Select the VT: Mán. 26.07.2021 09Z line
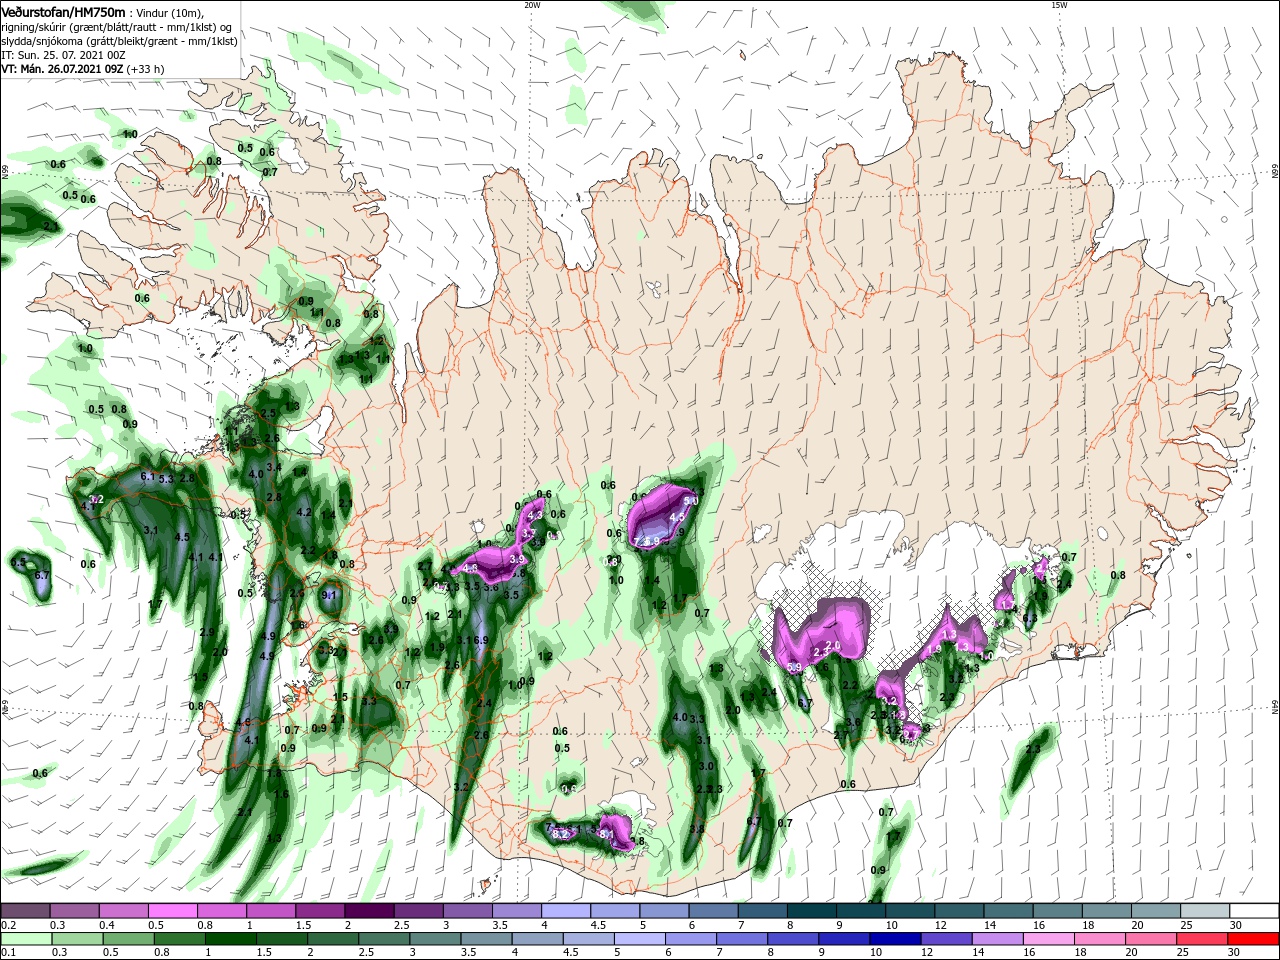The width and height of the screenshot is (1280, 960). 83,69
